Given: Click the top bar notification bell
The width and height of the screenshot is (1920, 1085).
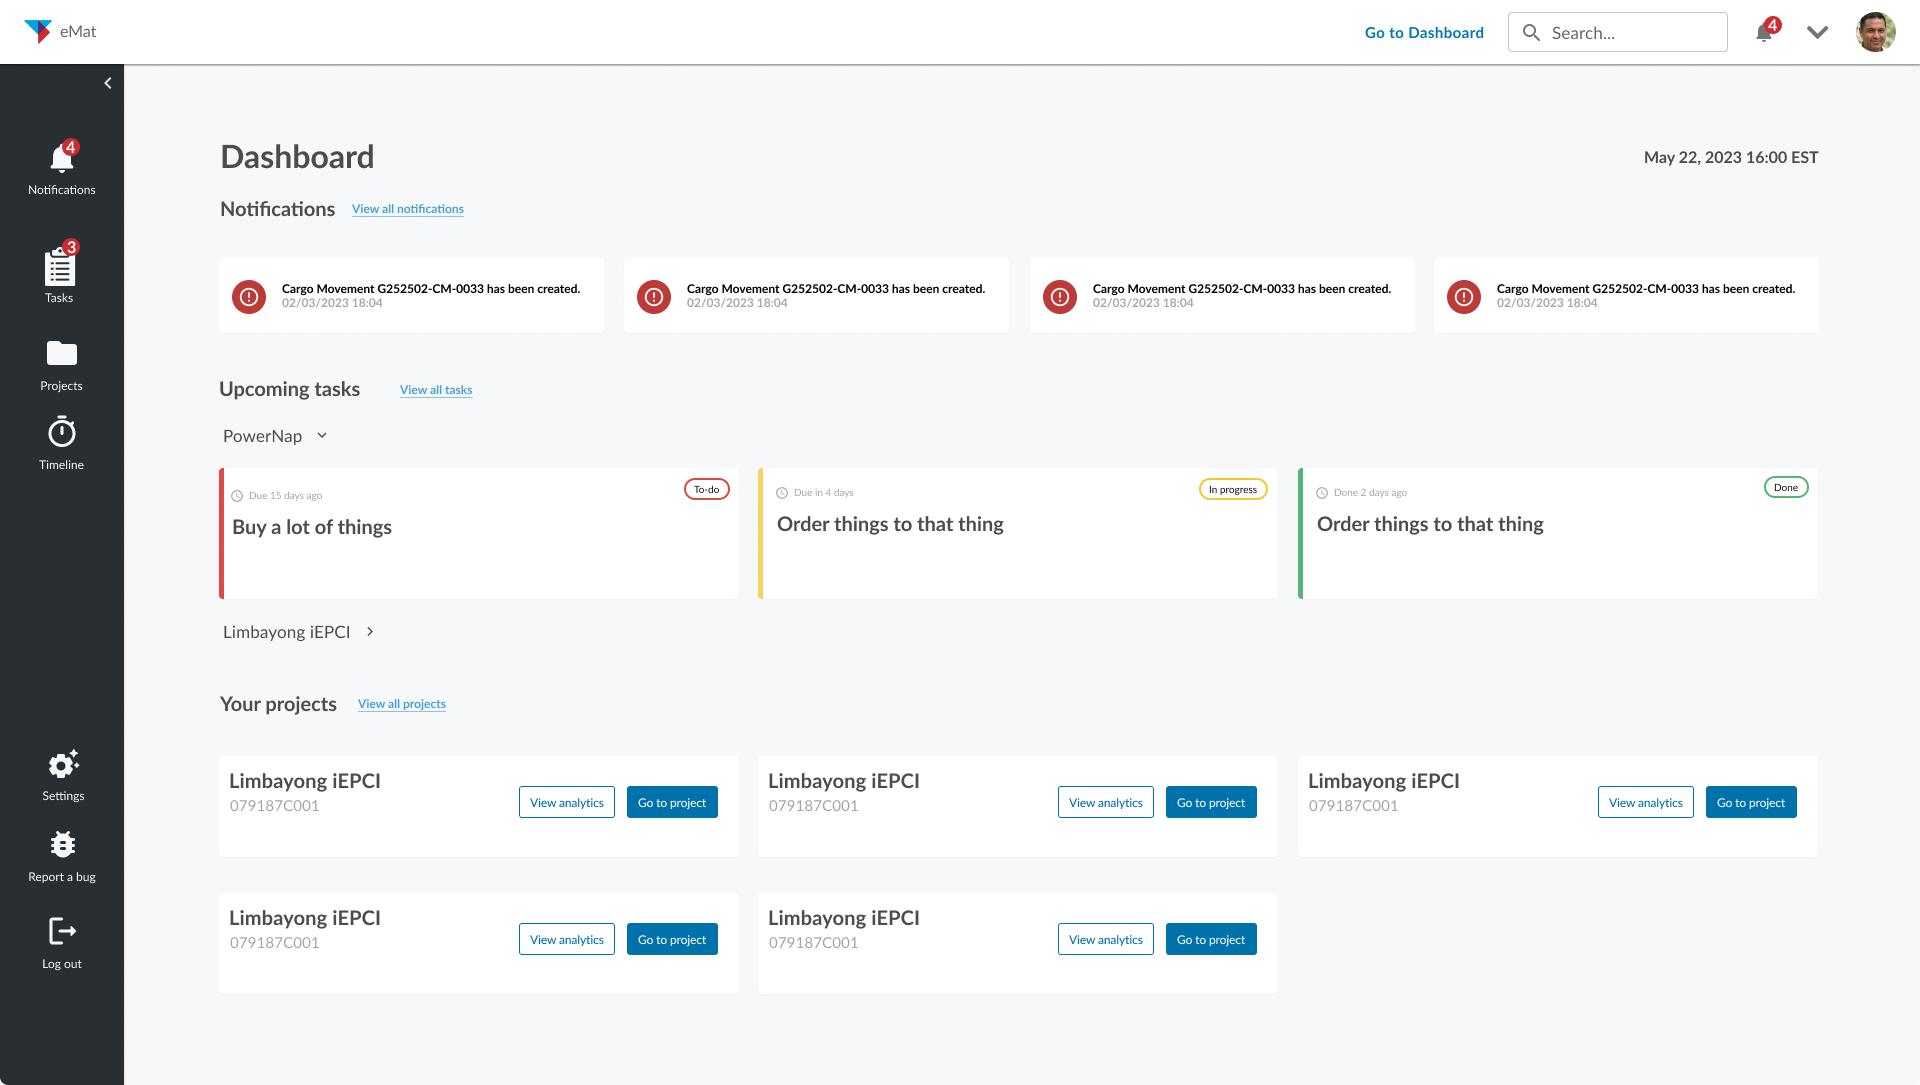Looking at the screenshot, I should [x=1766, y=31].
